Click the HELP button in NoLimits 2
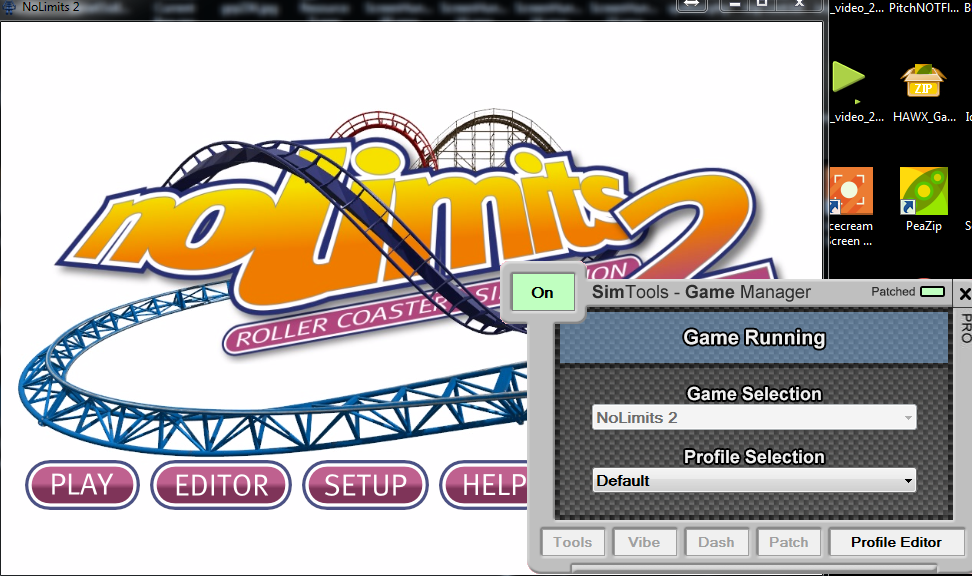The image size is (972, 576). (x=484, y=485)
